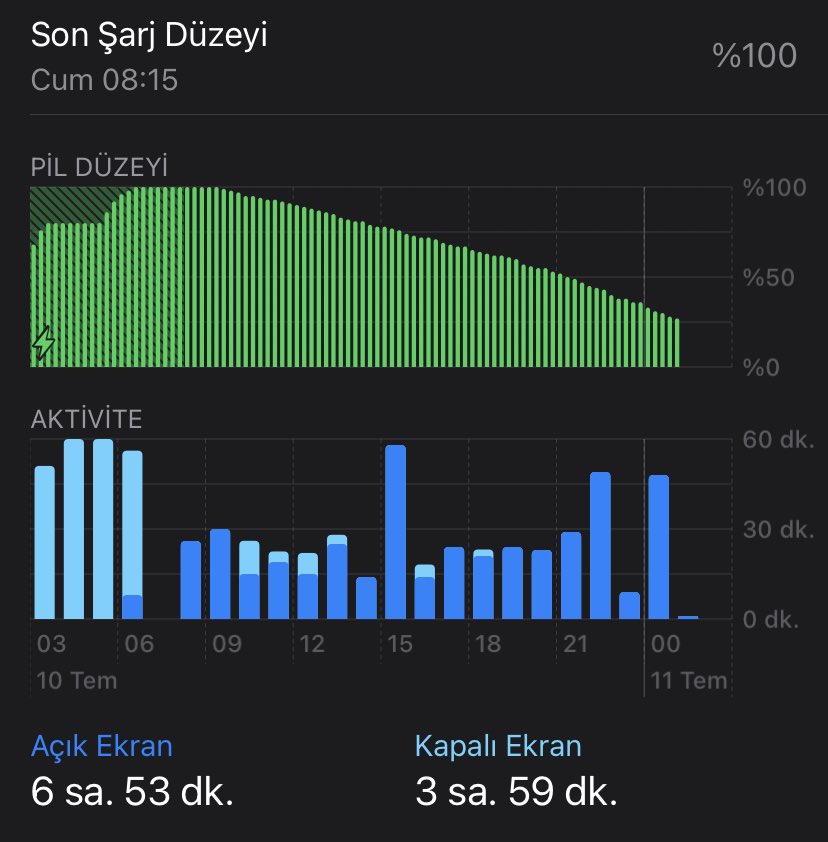The height and width of the screenshot is (842, 828).
Task: Tap the green charging bolt icon
Action: pyautogui.click(x=43, y=342)
